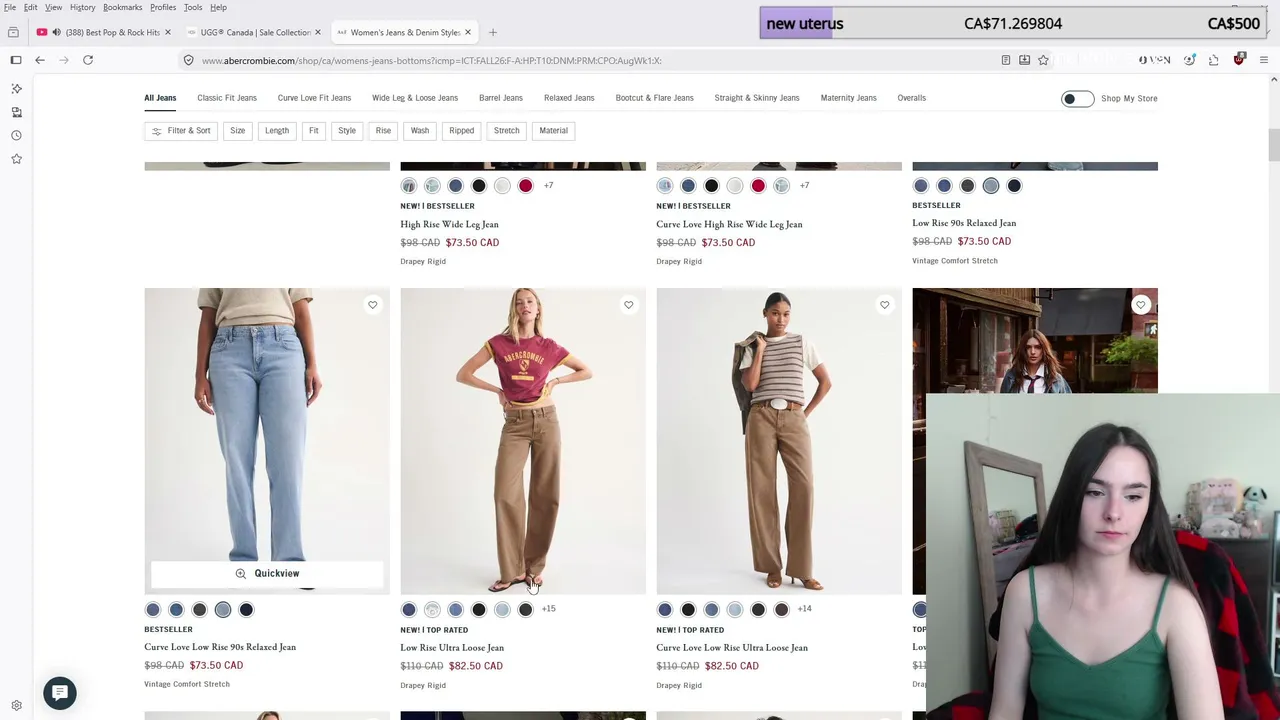Open the Tools menu
This screenshot has height=720, width=1280.
pyautogui.click(x=193, y=7)
